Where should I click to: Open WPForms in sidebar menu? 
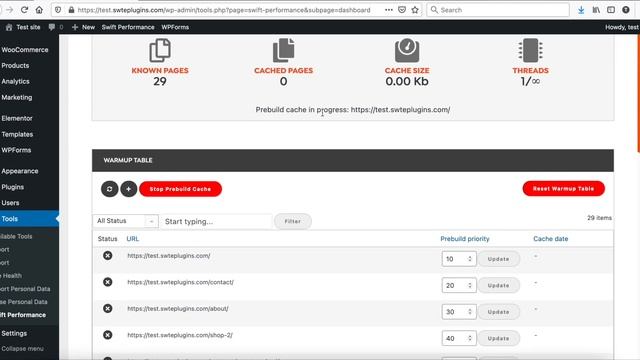16,150
